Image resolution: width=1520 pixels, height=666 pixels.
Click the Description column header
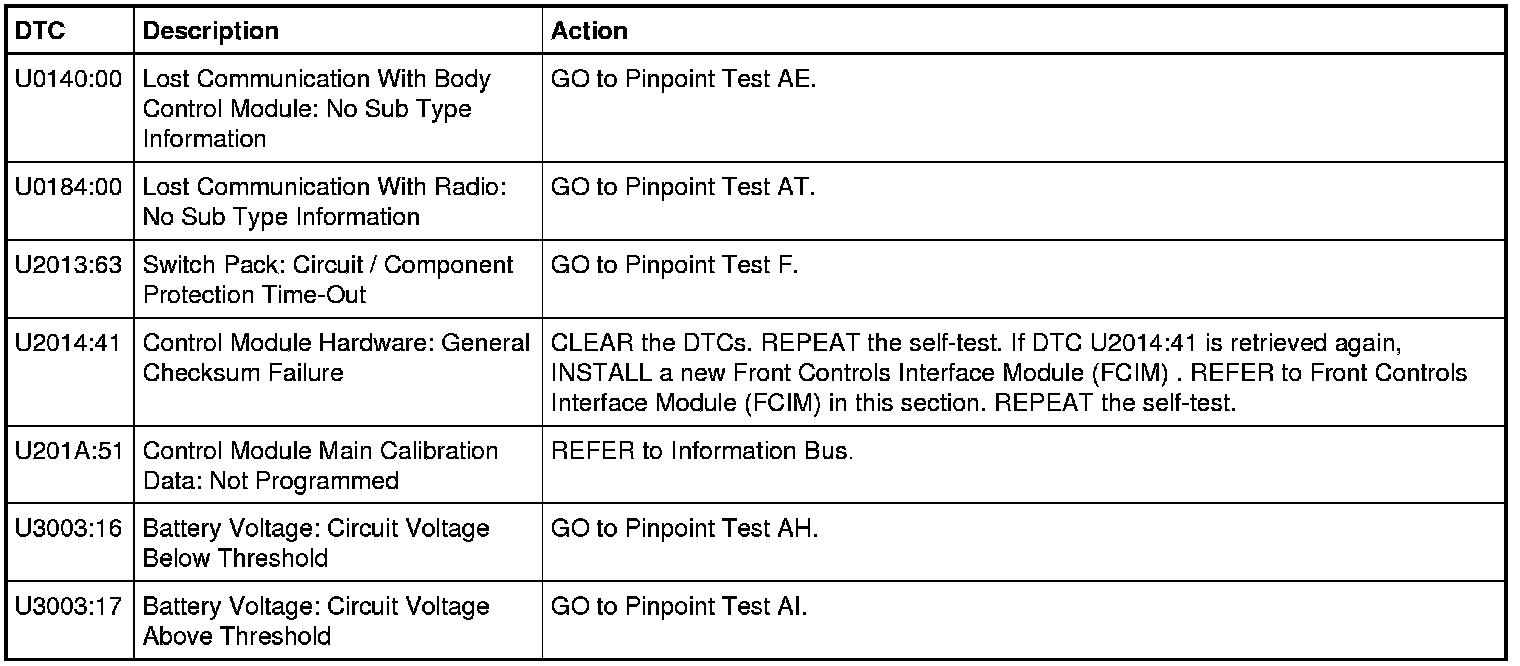tap(211, 31)
